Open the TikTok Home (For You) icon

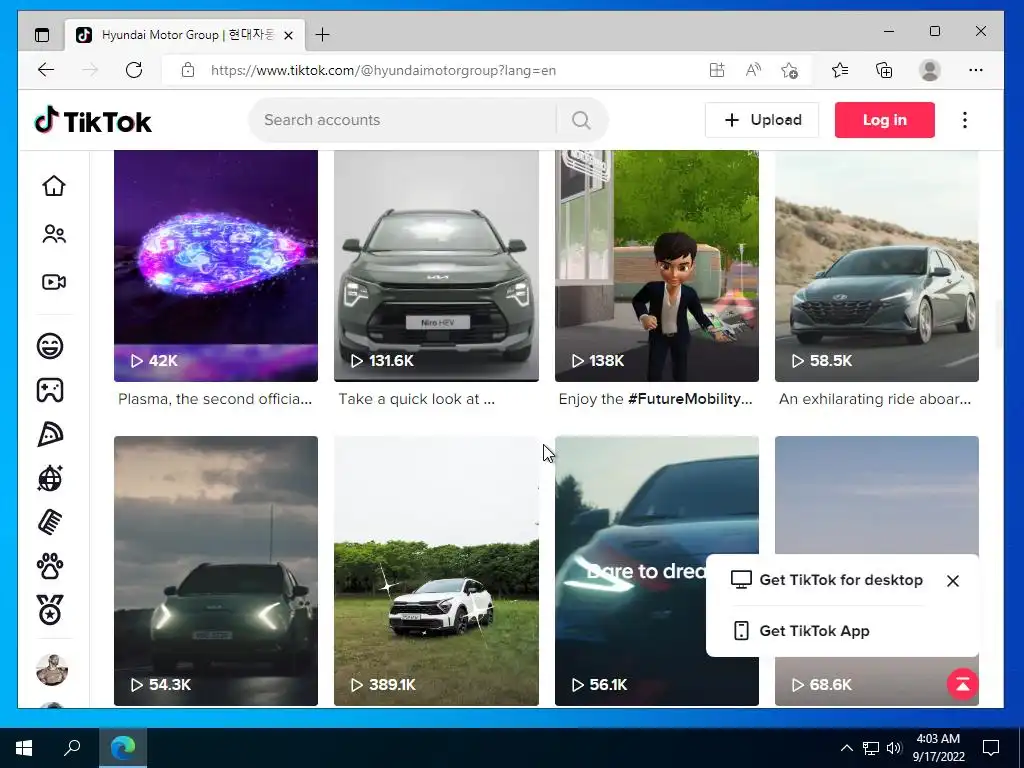pos(54,186)
